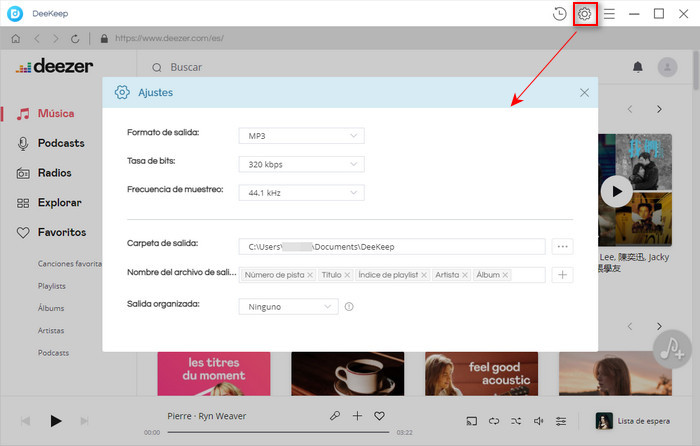Screen dimensions: 700x446
Task: Add a file name tag with plus button
Action: coord(562,275)
